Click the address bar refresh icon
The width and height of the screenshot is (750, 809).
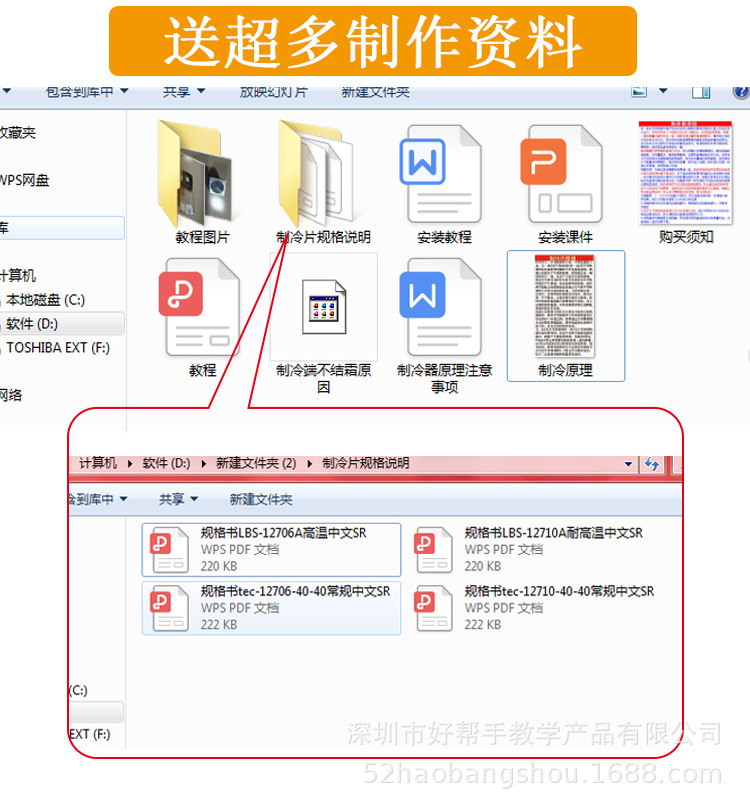(x=652, y=464)
